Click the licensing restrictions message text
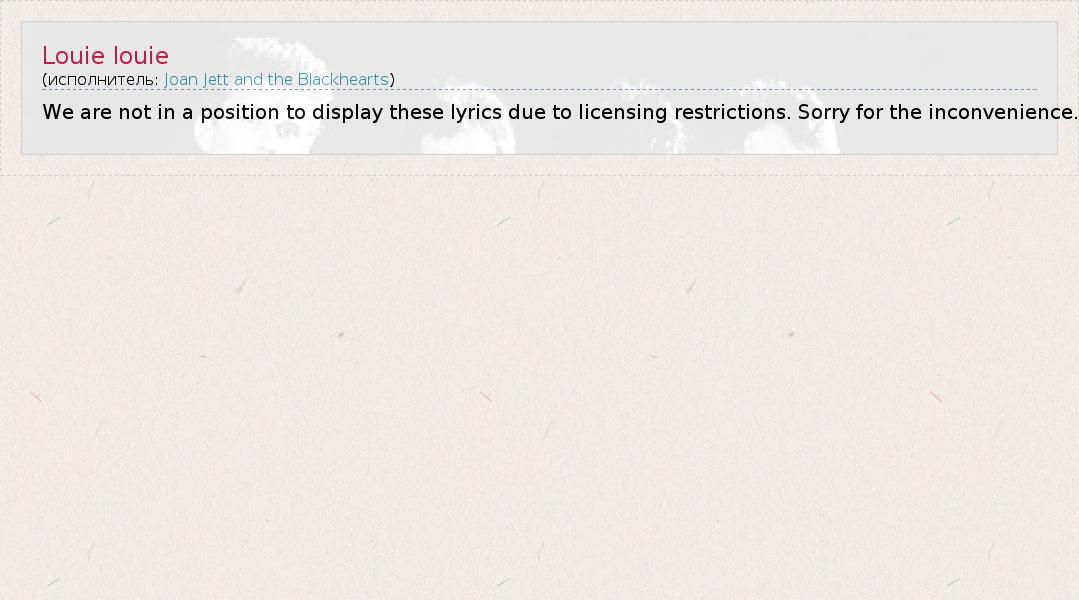The height and width of the screenshot is (600, 1079). coord(559,112)
